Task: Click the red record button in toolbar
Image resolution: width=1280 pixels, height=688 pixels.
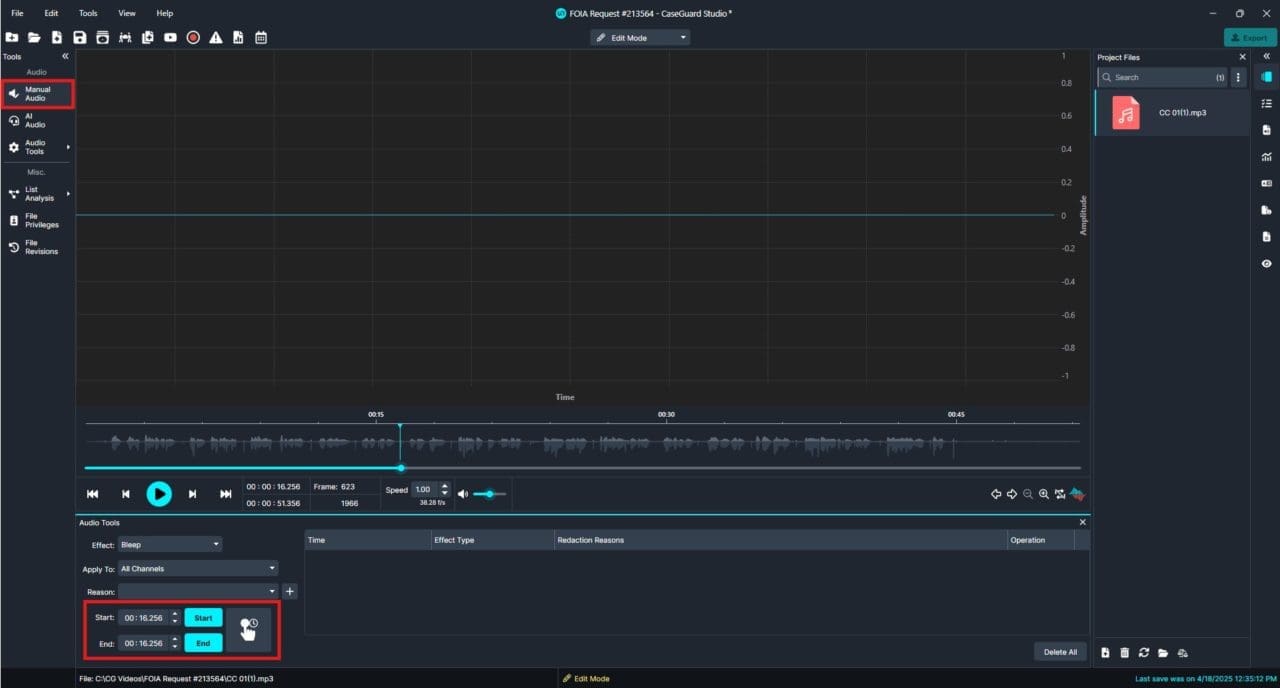Action: point(193,38)
